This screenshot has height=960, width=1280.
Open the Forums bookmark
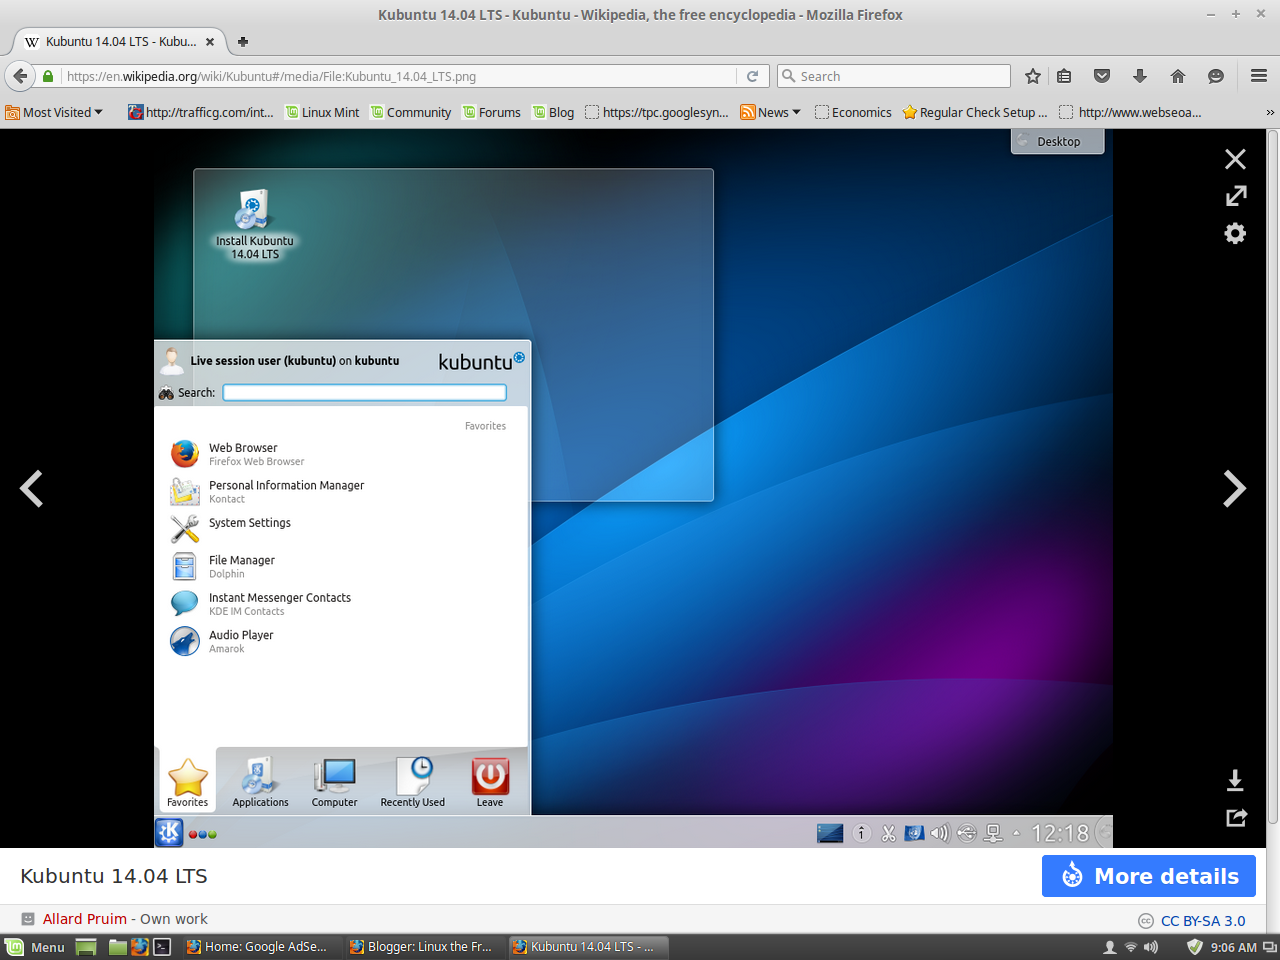pos(491,112)
